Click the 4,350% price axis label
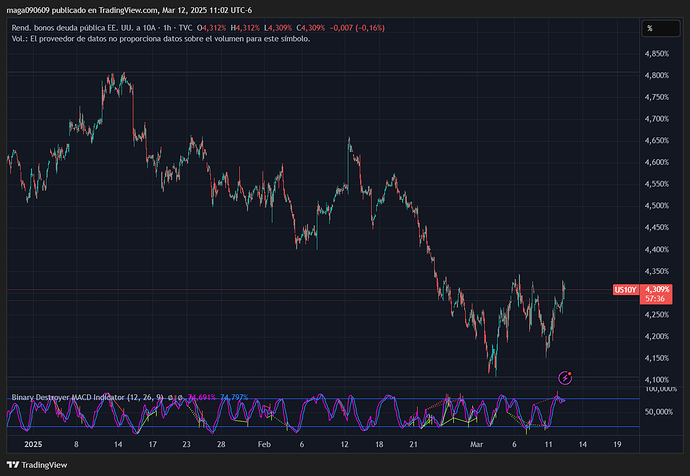Viewport: 690px width, 476px height. coord(657,271)
